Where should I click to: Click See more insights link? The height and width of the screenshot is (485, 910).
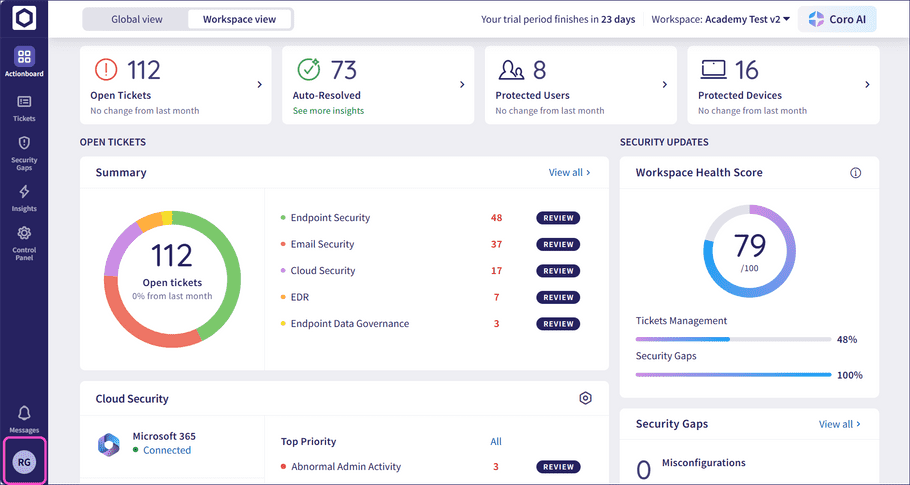(328, 111)
